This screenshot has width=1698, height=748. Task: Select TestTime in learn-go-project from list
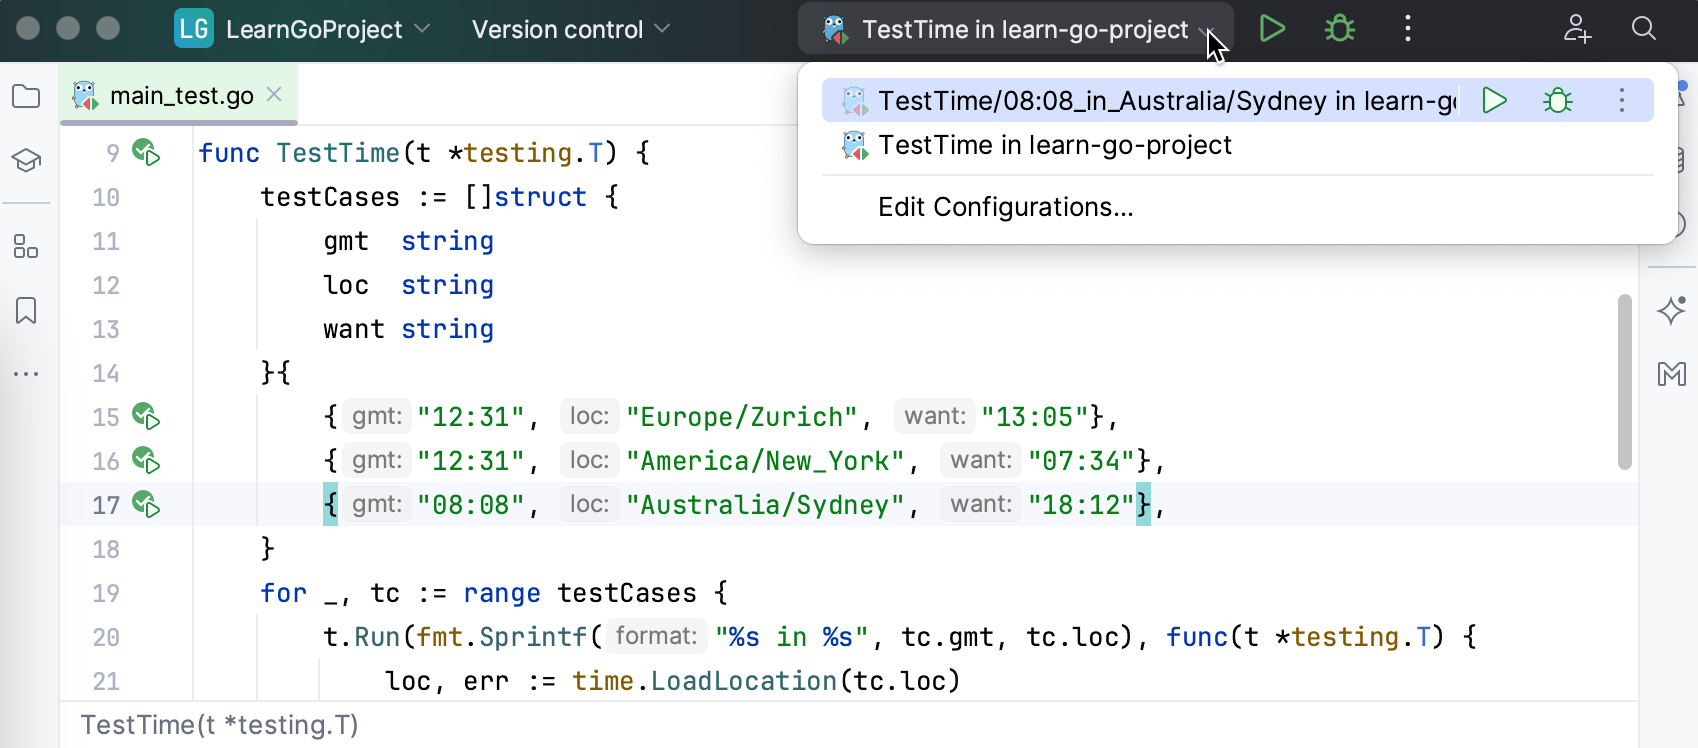click(1054, 146)
